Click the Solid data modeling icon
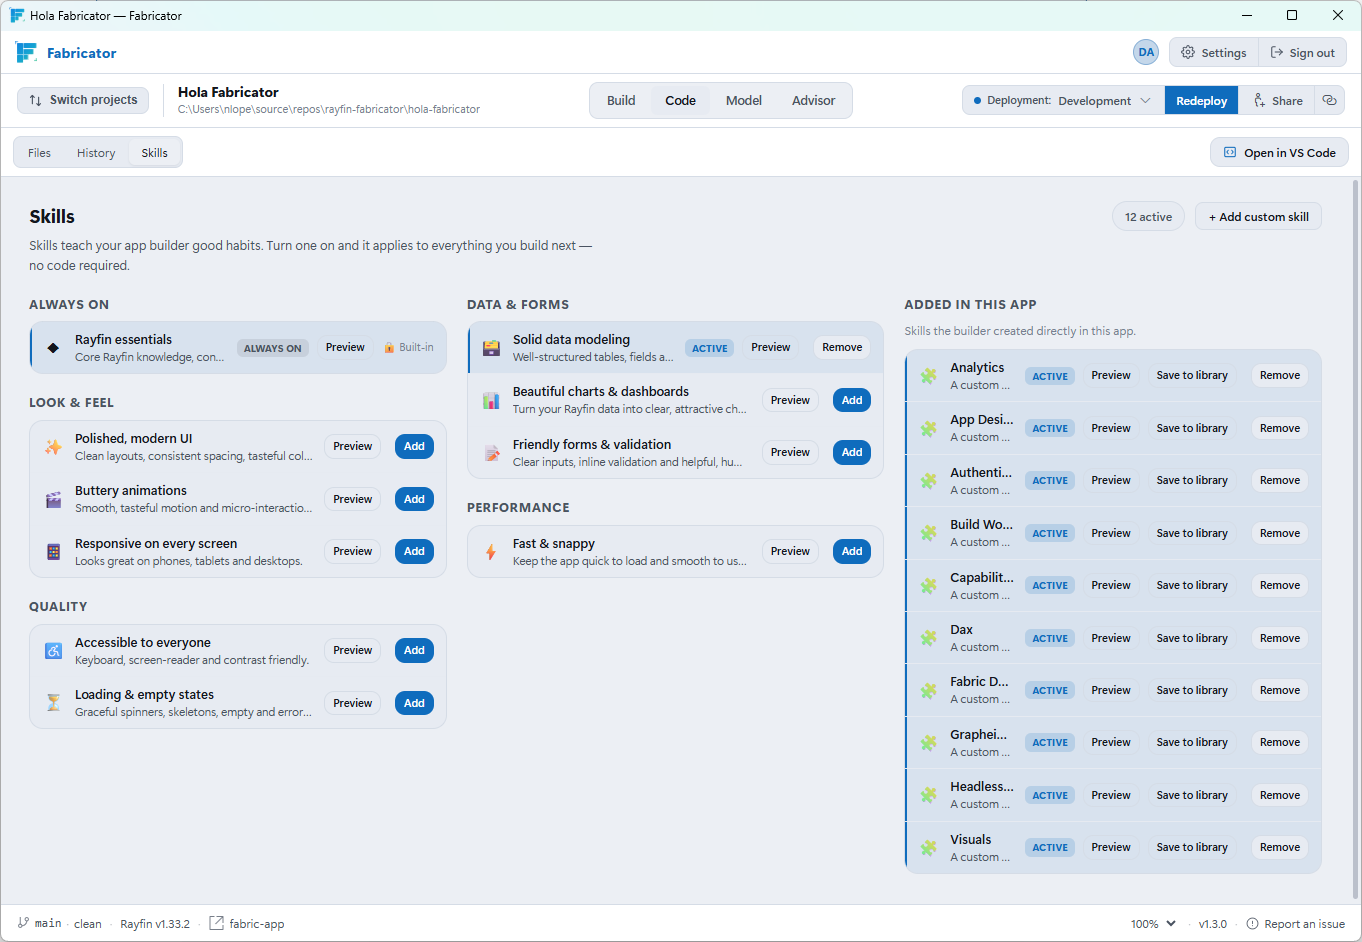Screen dimensions: 1362x942 [491, 348]
